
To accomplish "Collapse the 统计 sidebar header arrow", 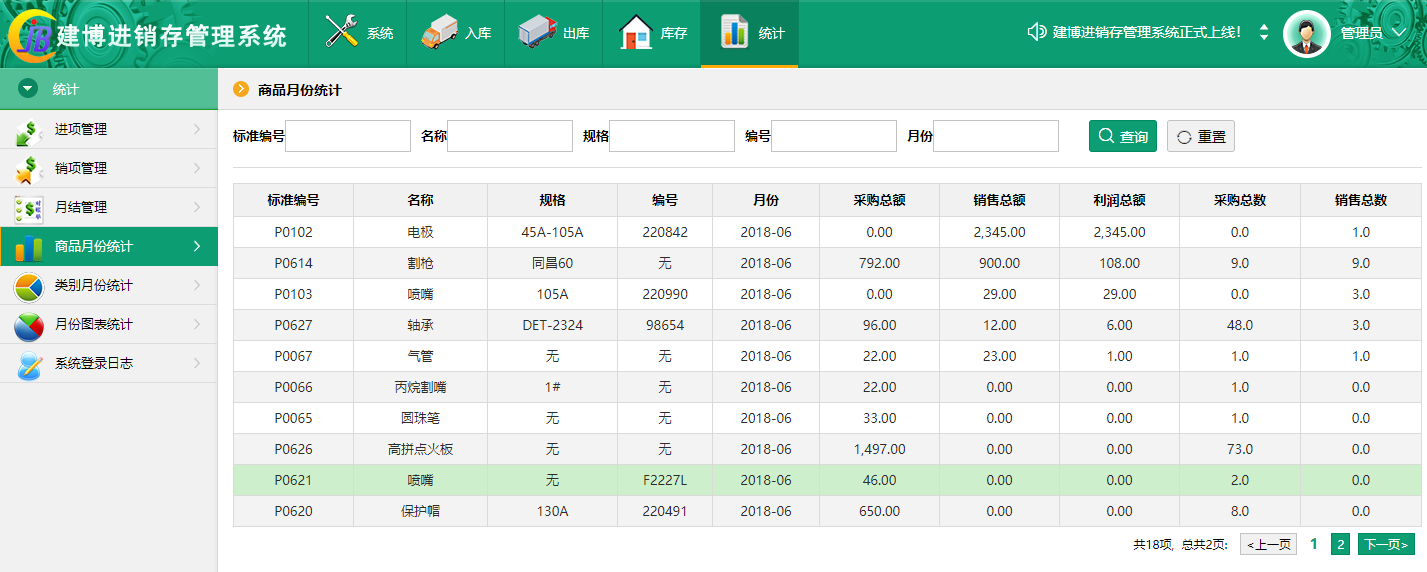I will [28, 89].
